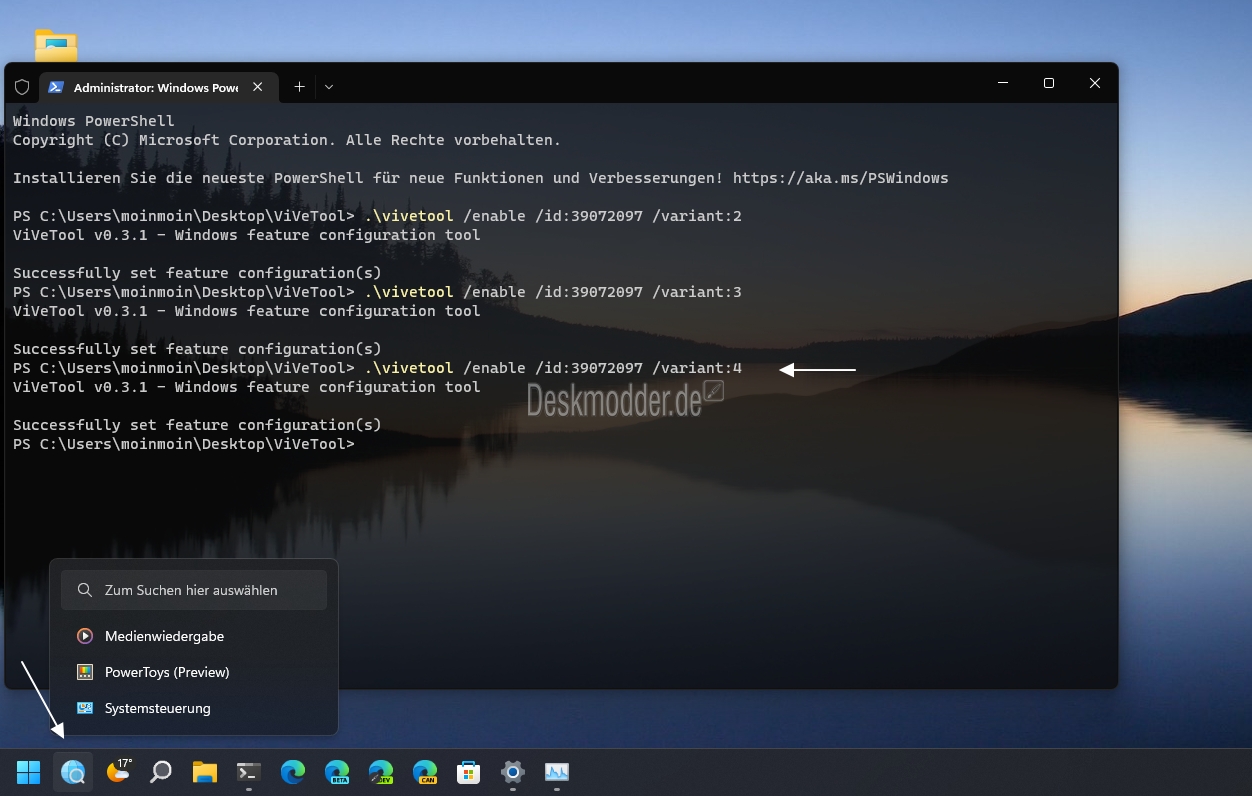Click the command line ending in /variant:4
The width and height of the screenshot is (1252, 796).
[x=378, y=368]
